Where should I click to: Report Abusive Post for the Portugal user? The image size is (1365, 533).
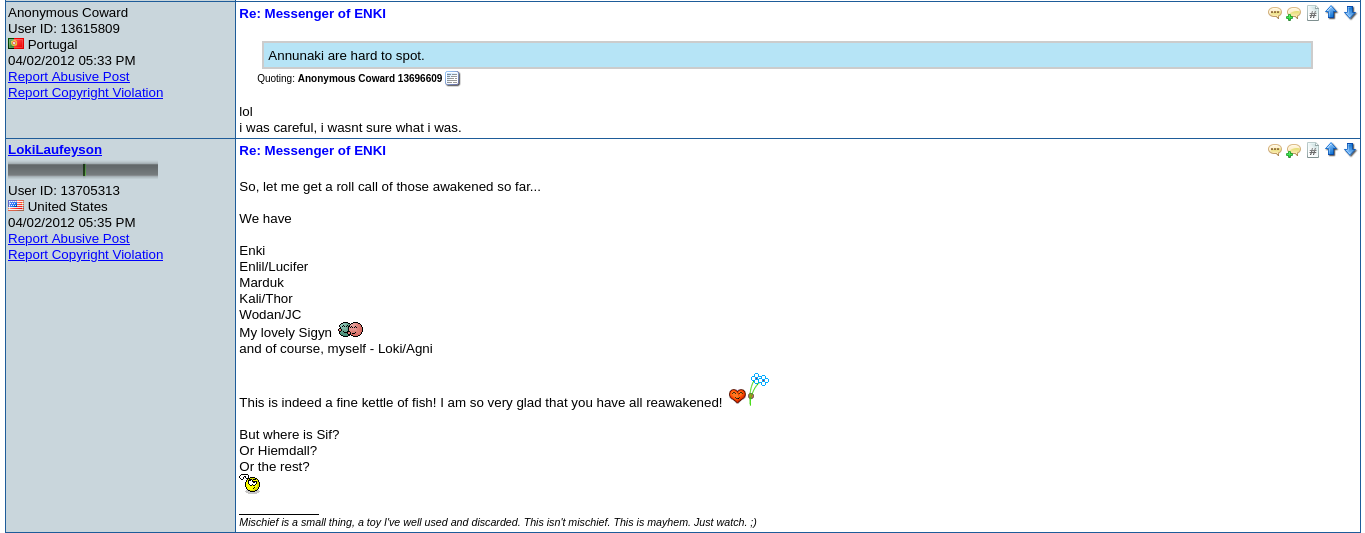[x=69, y=77]
